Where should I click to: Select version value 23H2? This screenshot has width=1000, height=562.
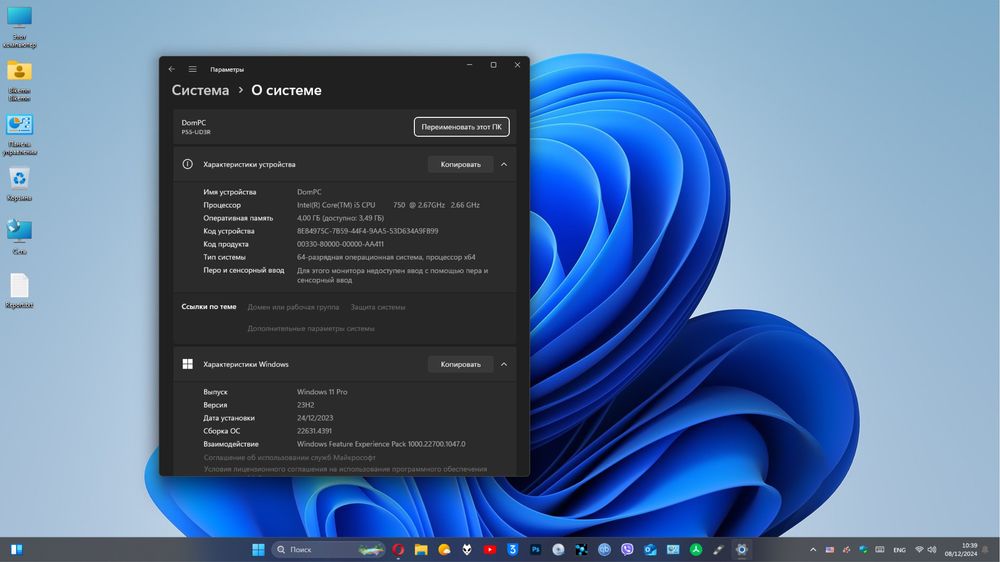coord(305,404)
